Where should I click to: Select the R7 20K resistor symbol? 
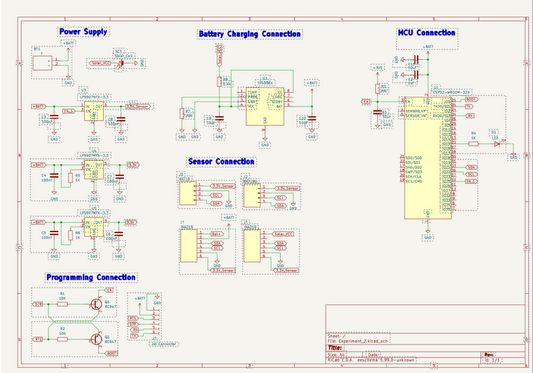click(x=182, y=114)
